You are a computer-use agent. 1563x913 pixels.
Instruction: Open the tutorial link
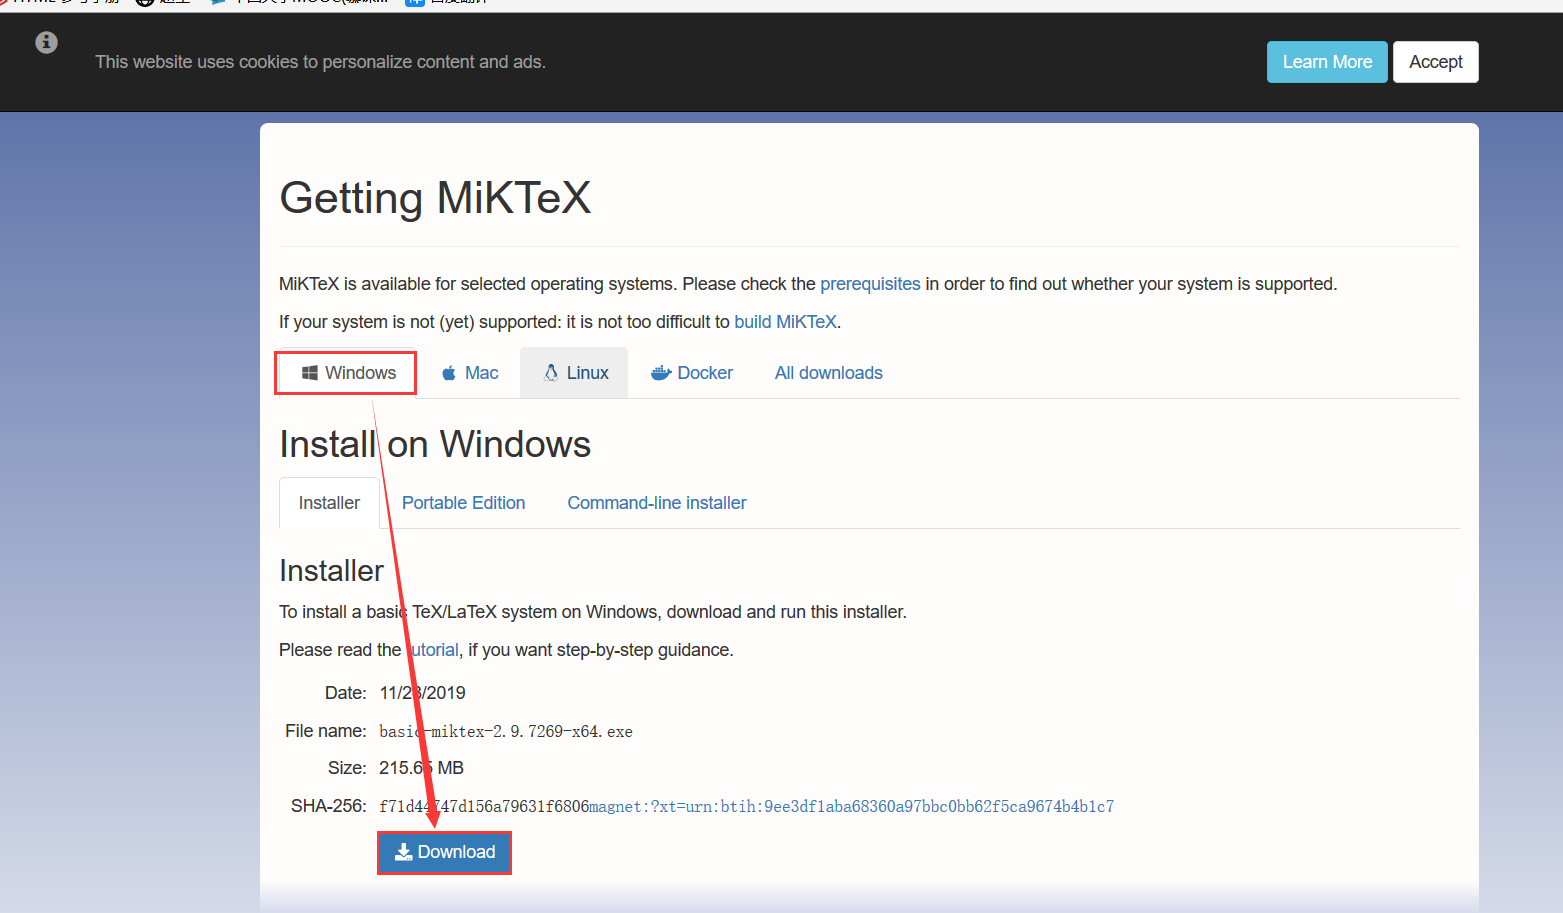coord(435,649)
